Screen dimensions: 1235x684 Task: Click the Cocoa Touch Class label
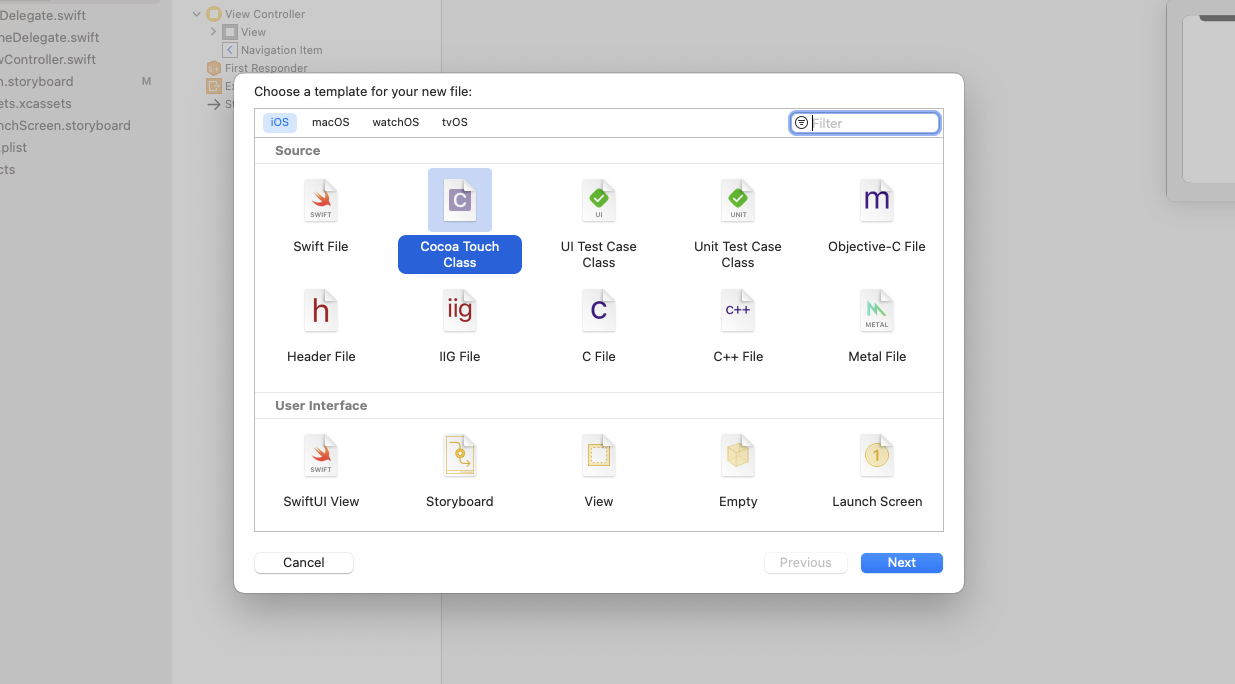(x=460, y=254)
